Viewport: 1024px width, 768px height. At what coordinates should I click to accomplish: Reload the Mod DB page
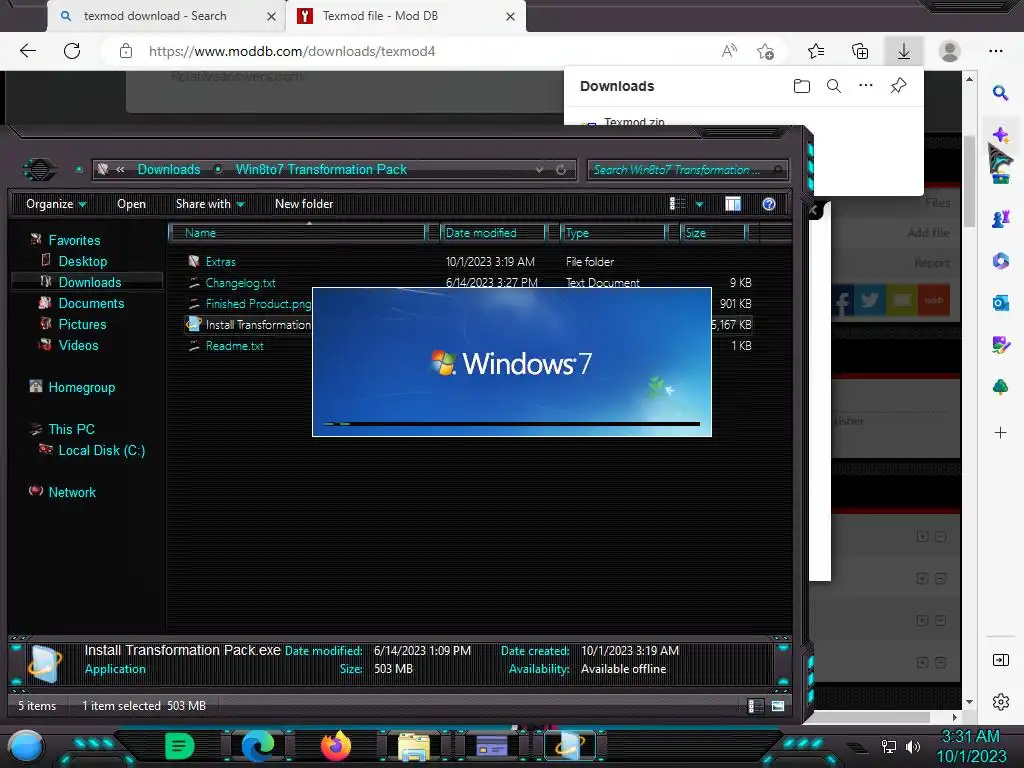72,51
